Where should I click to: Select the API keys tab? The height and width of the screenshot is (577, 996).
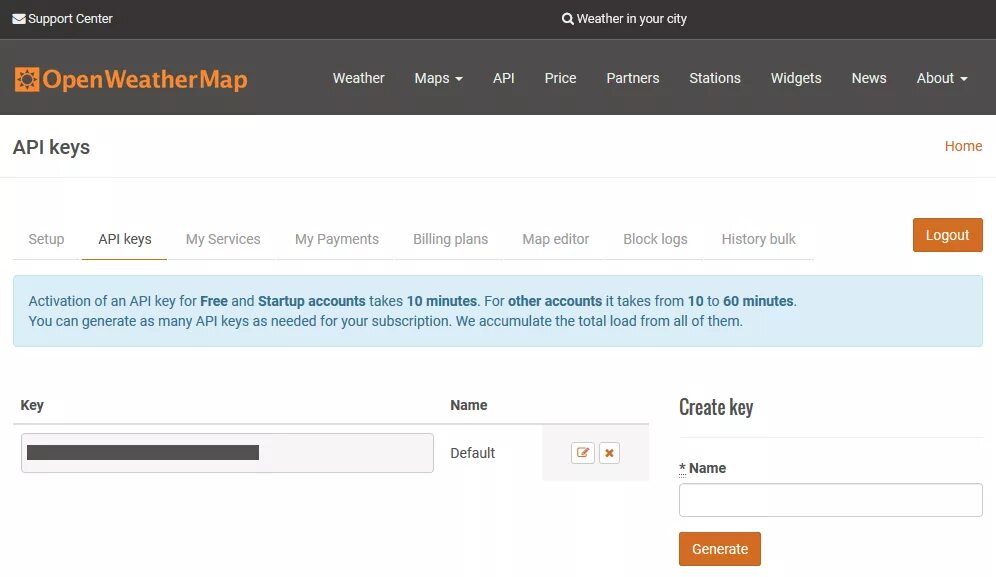pos(124,239)
